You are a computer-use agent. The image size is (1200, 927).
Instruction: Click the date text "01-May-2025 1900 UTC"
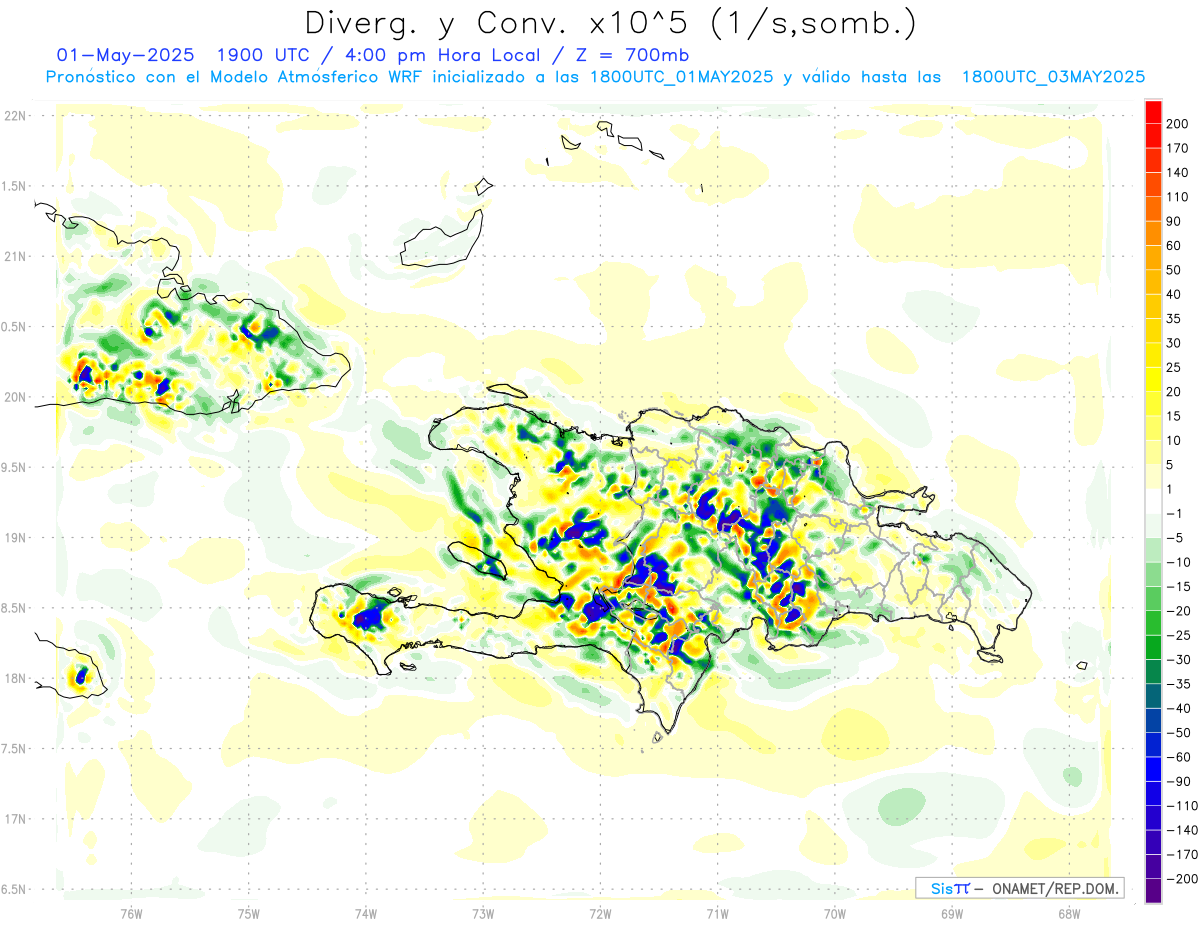point(178,55)
